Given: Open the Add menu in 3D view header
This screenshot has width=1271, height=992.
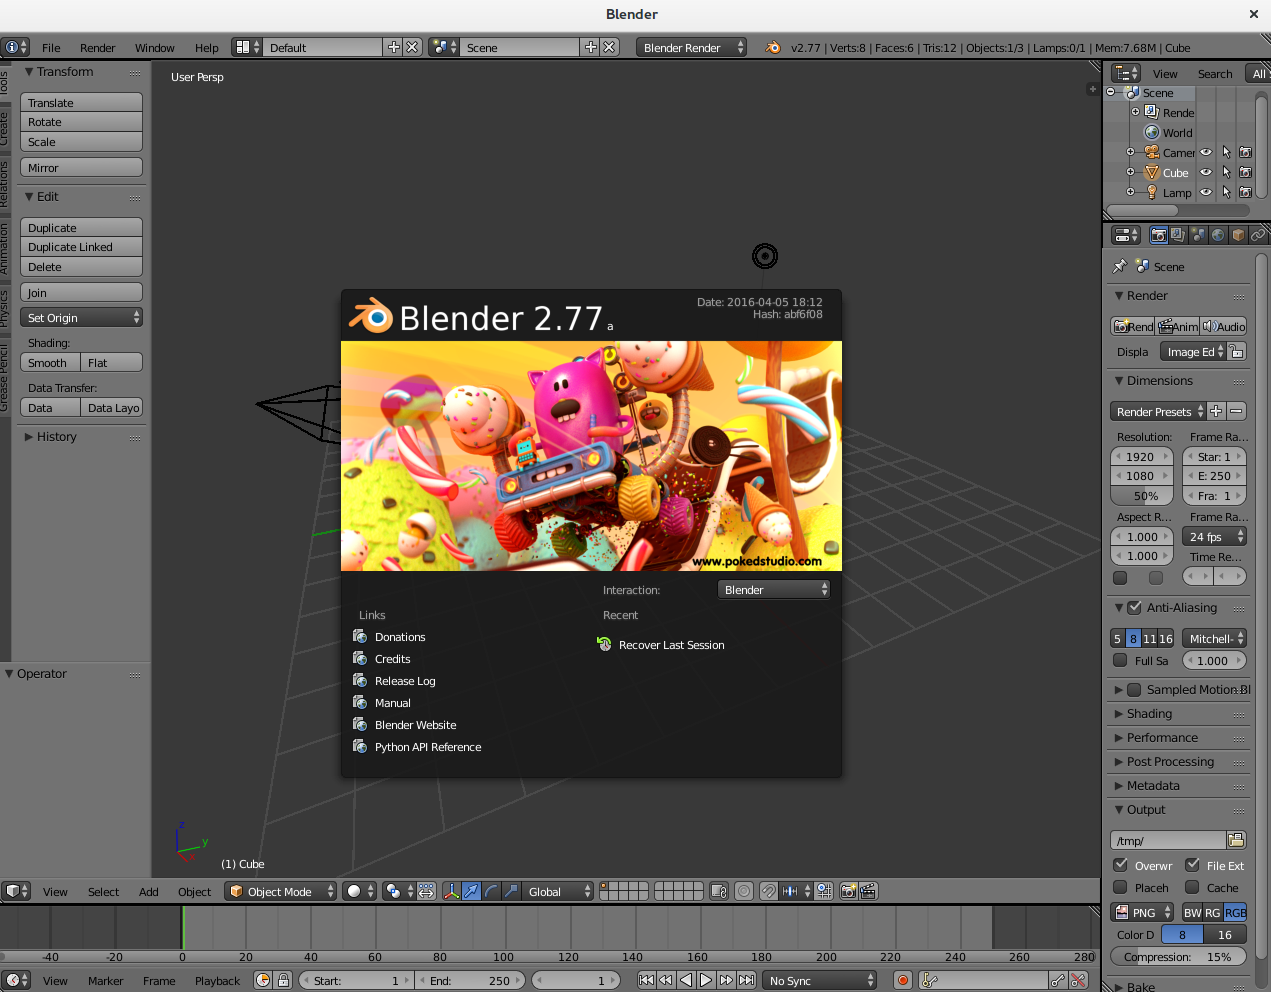Looking at the screenshot, I should click(148, 891).
